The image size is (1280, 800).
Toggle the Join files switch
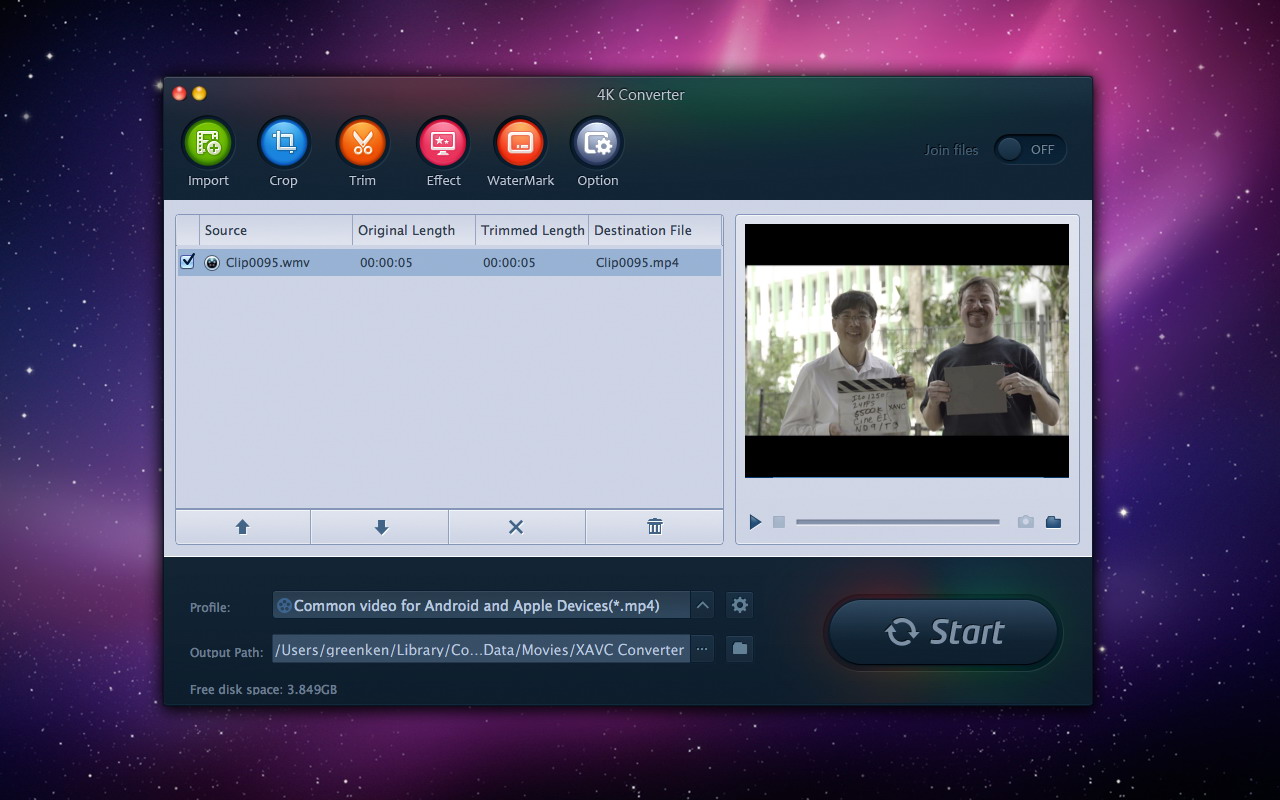tap(1030, 150)
